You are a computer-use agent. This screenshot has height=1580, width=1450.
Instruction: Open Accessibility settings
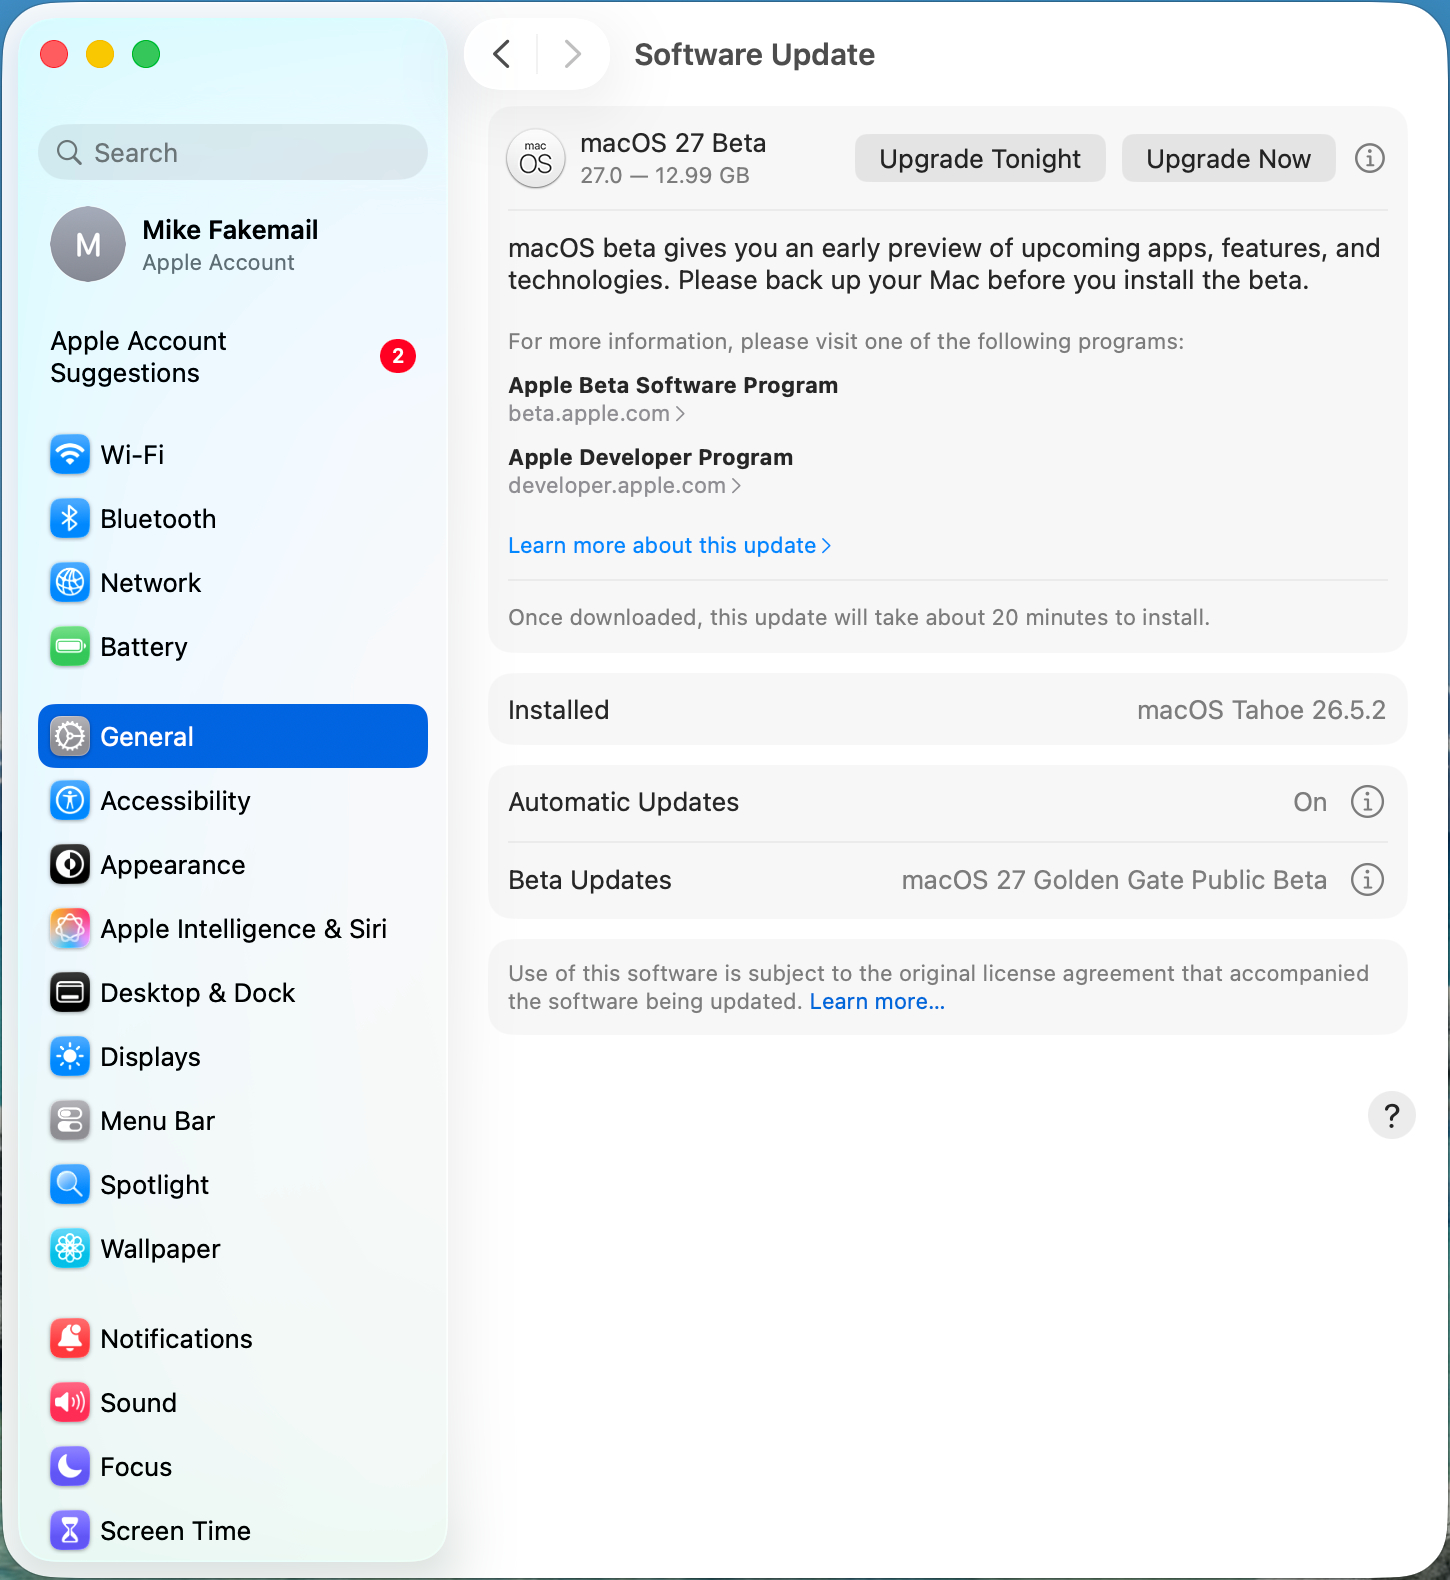232,801
